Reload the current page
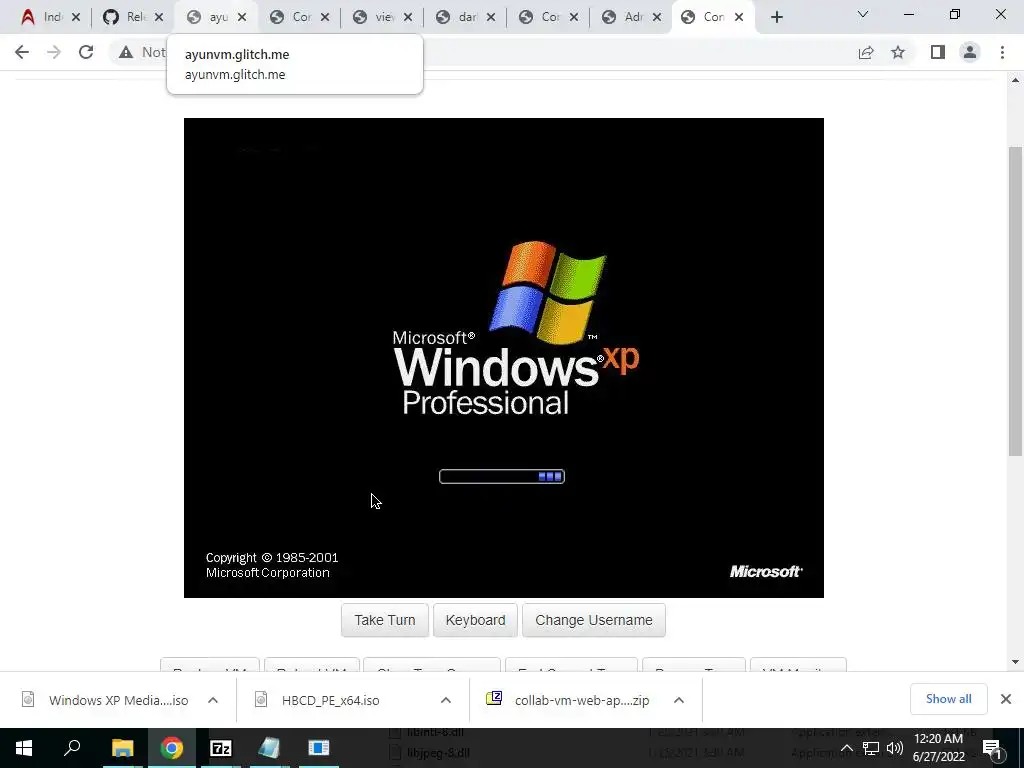Viewport: 1024px width, 768px height. pyautogui.click(x=86, y=52)
